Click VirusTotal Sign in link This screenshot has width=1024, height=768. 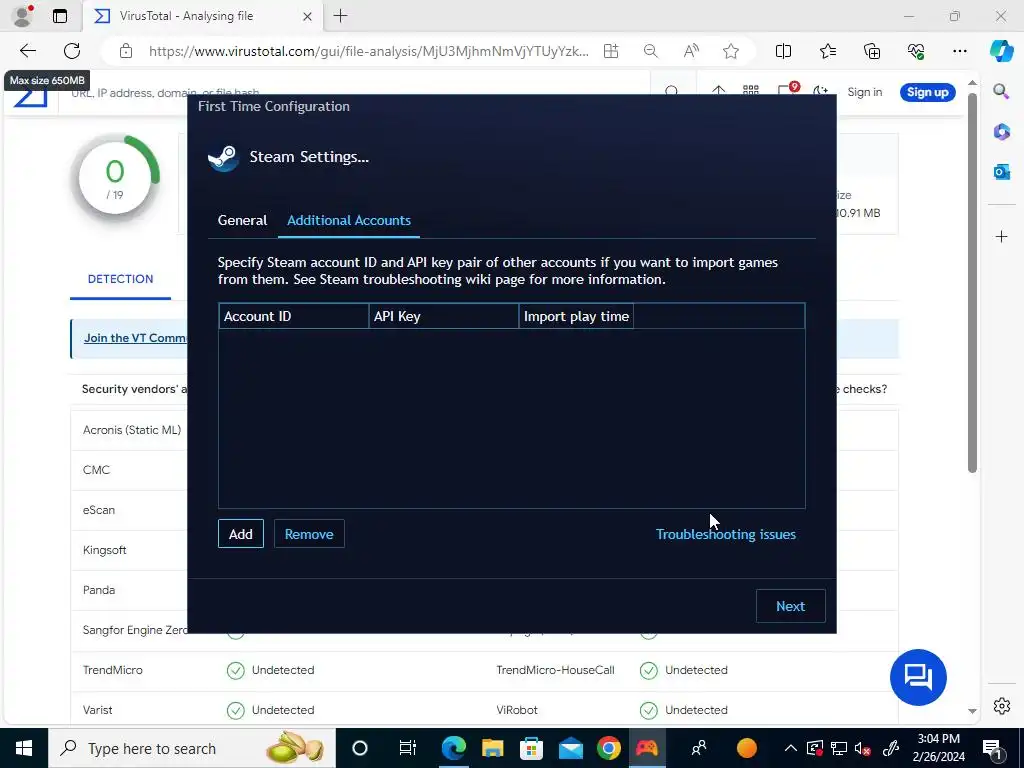(864, 92)
